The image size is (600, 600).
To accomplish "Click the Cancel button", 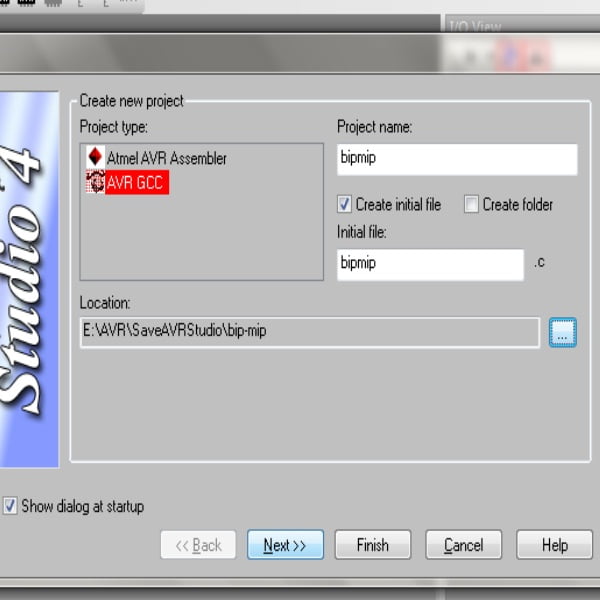I will 463,545.
